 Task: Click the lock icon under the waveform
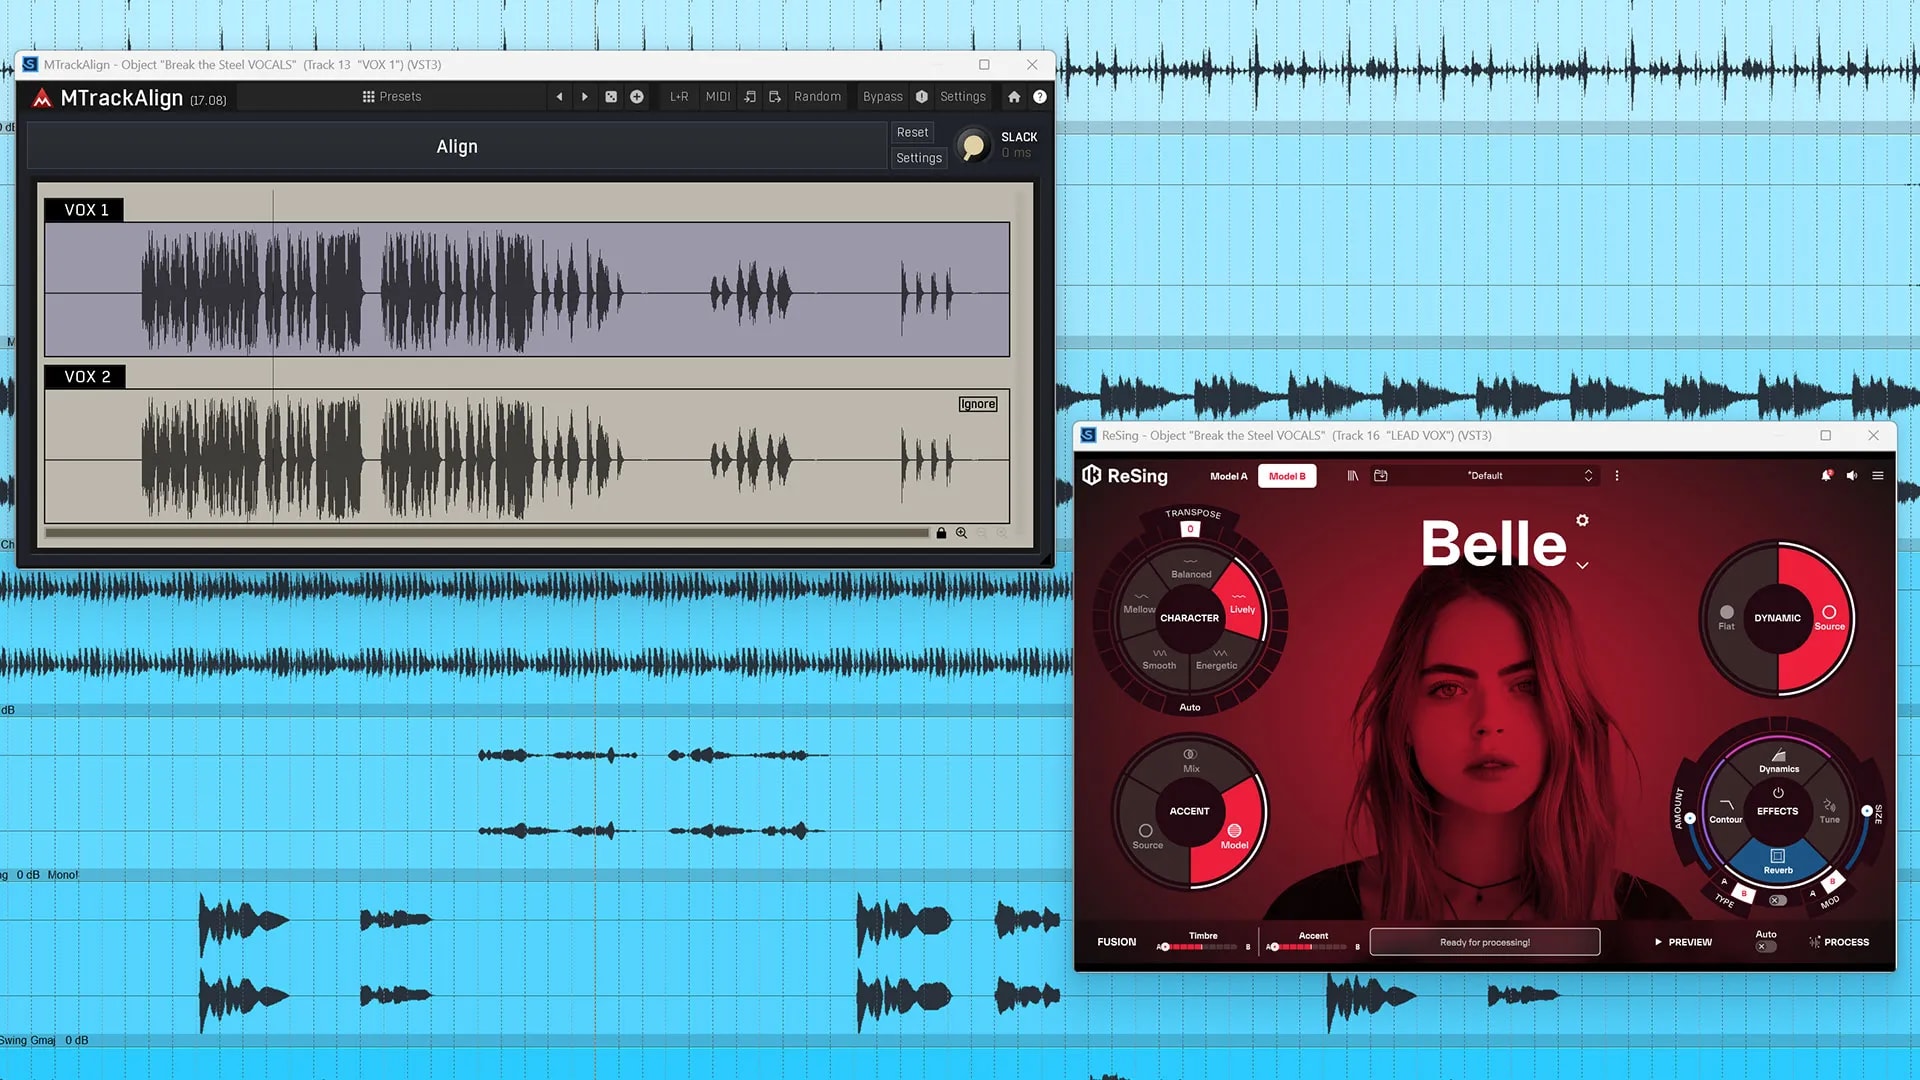pyautogui.click(x=941, y=533)
